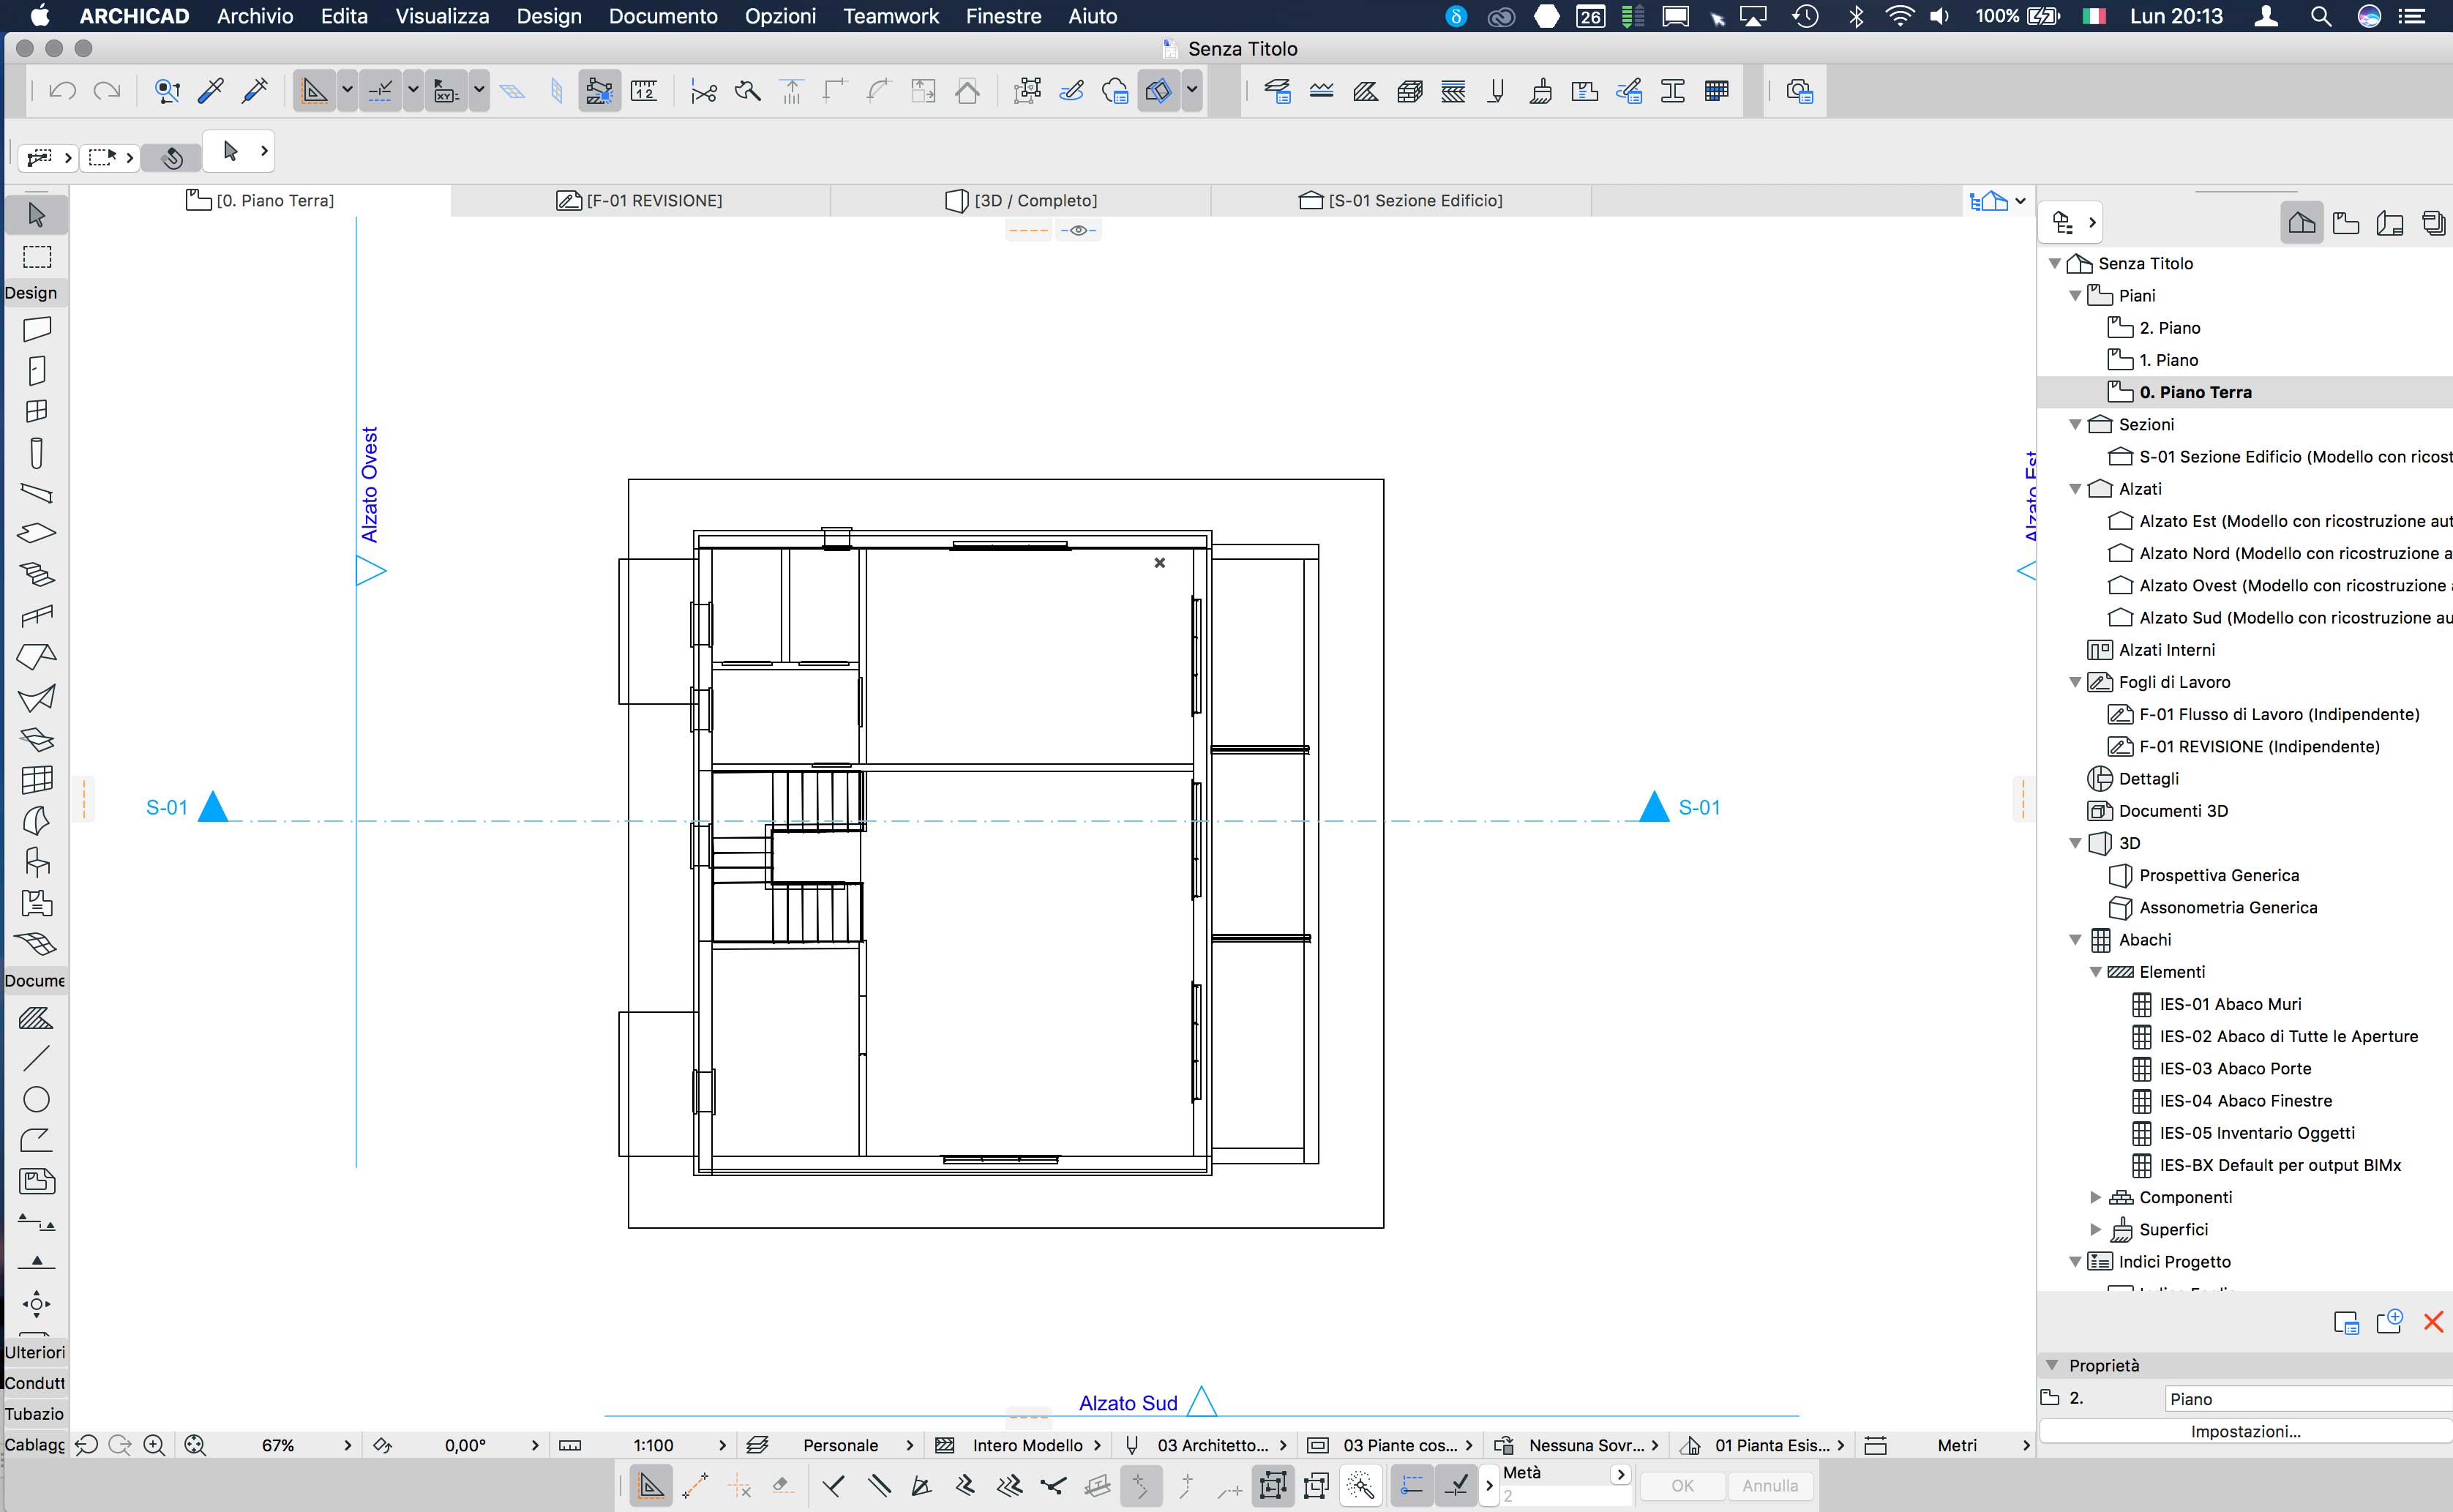Screen dimensions: 2453x1512
Task: Click the Trim scissors icon
Action: coord(704,92)
